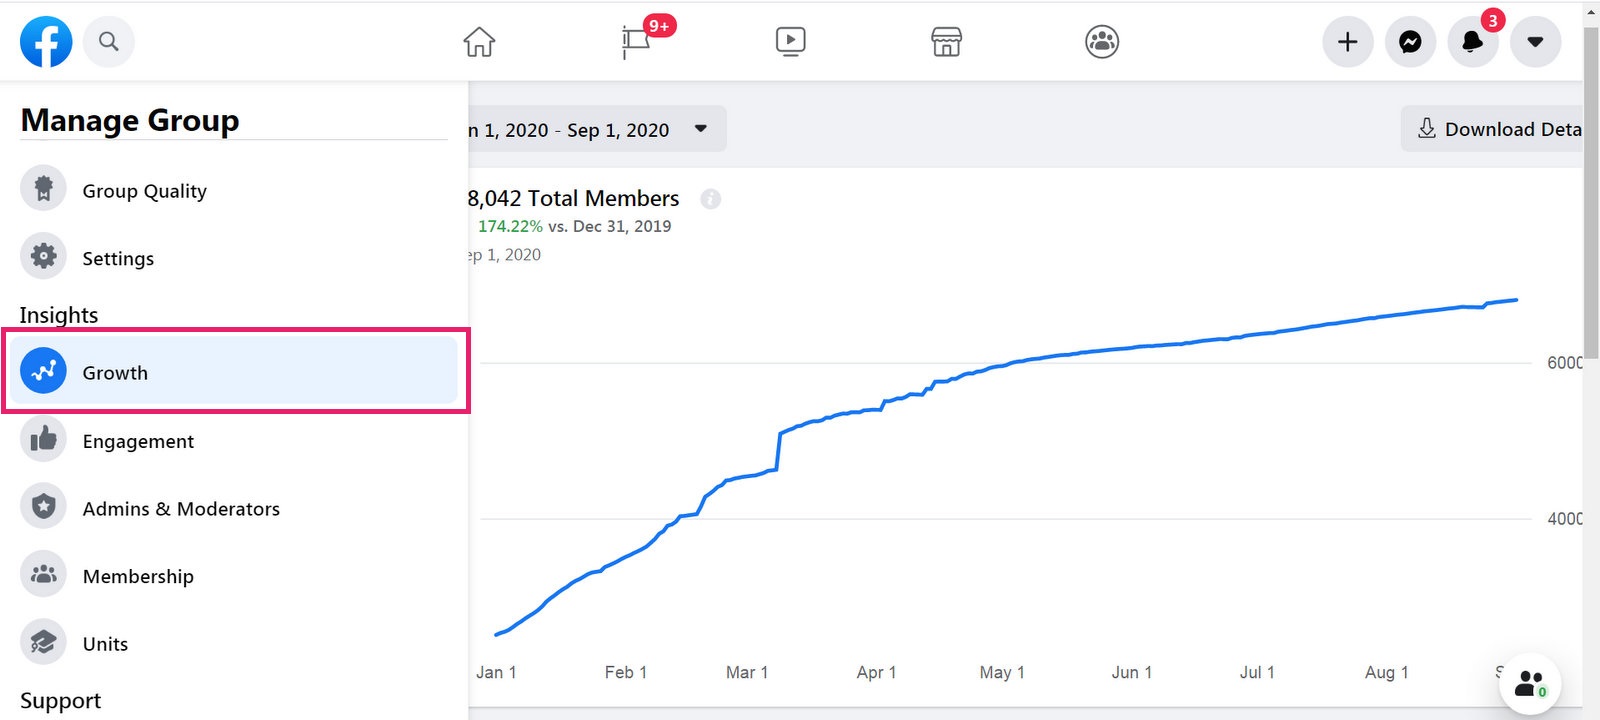Image resolution: width=1600 pixels, height=720 pixels.
Task: Click the Feb 1 axis label
Action: tap(626, 672)
